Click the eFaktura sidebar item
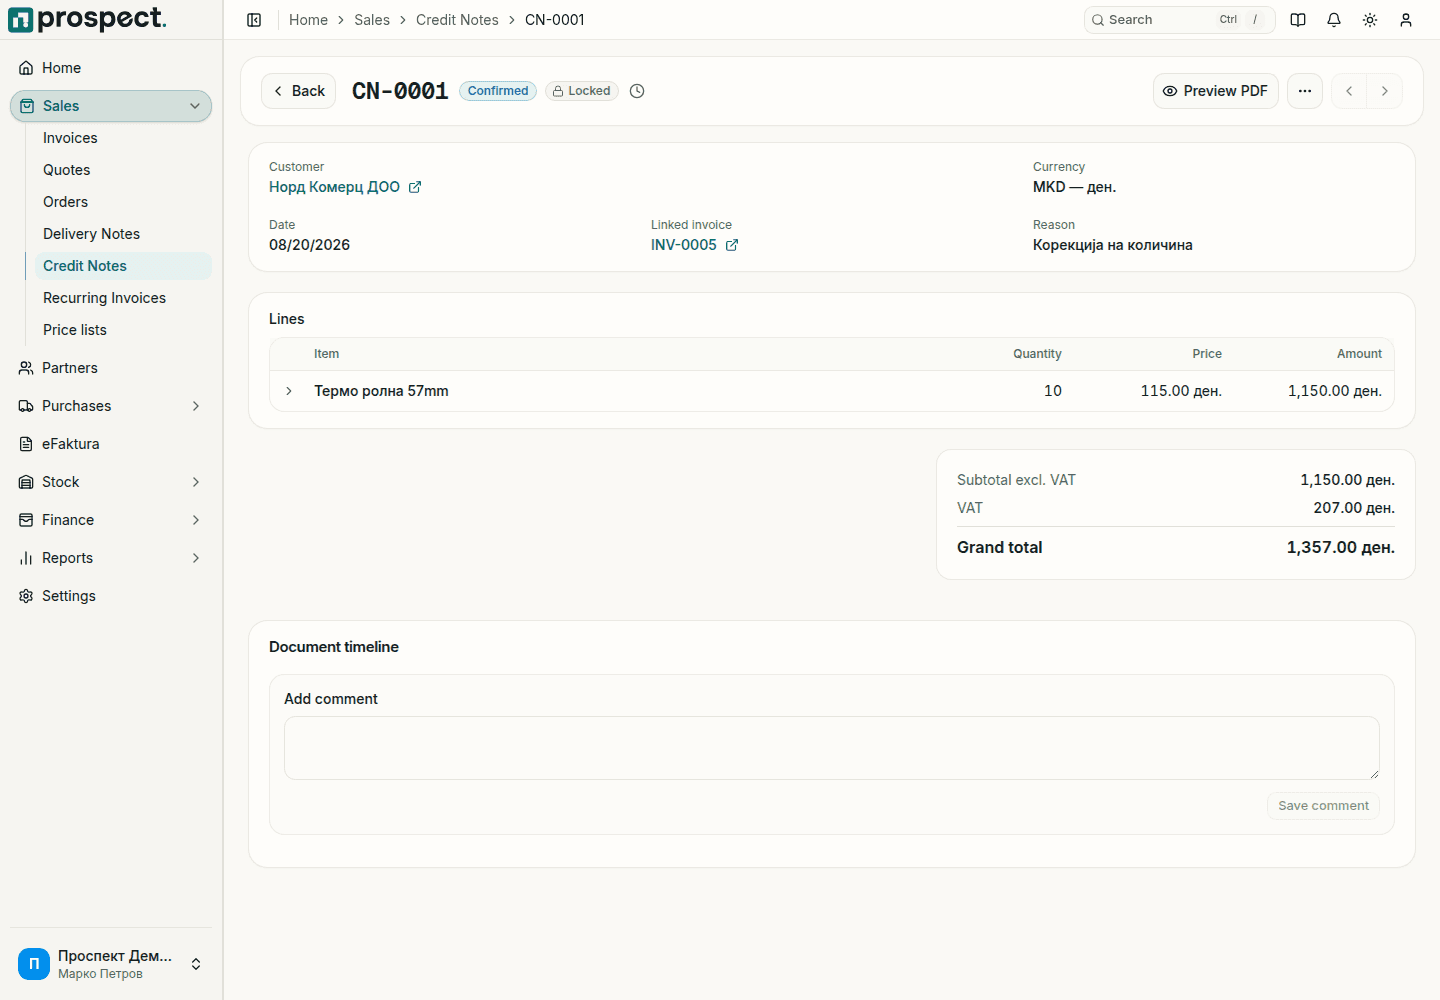1440x1000 pixels. (111, 444)
